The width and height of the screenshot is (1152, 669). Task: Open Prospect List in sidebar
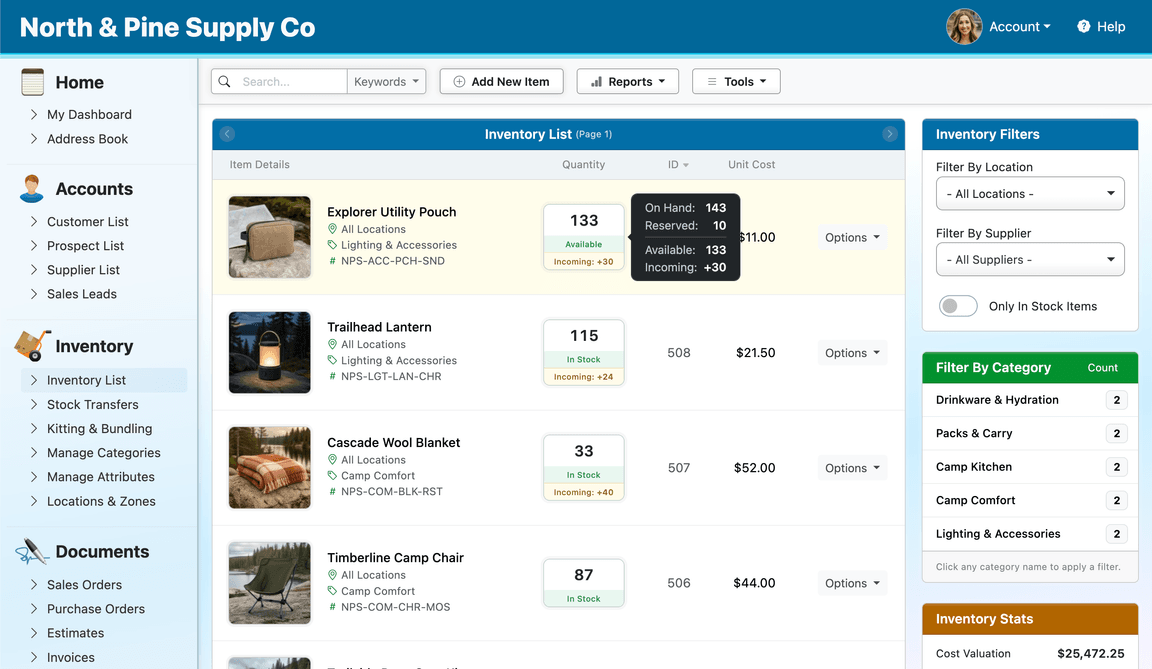[85, 246]
